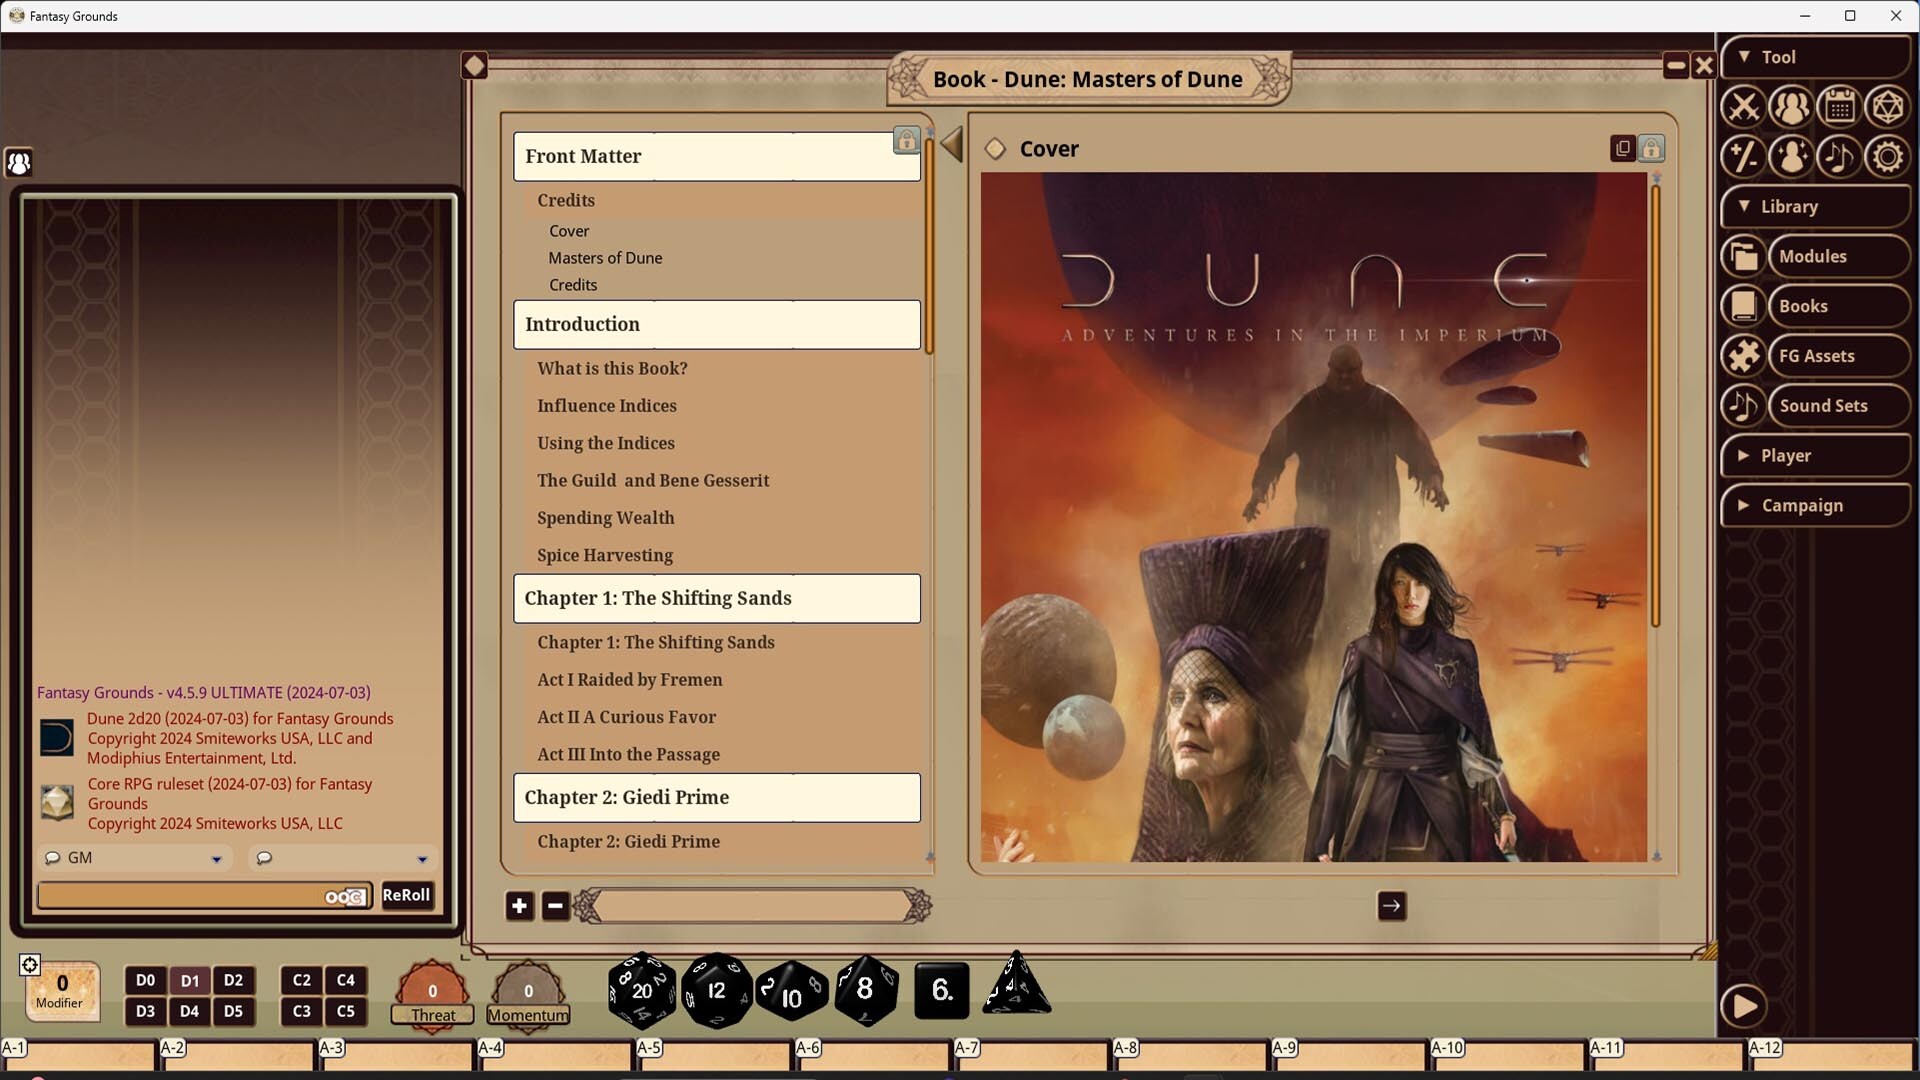Open the Party Sheet tool icon
1920x1080 pixels.
[x=1791, y=107]
